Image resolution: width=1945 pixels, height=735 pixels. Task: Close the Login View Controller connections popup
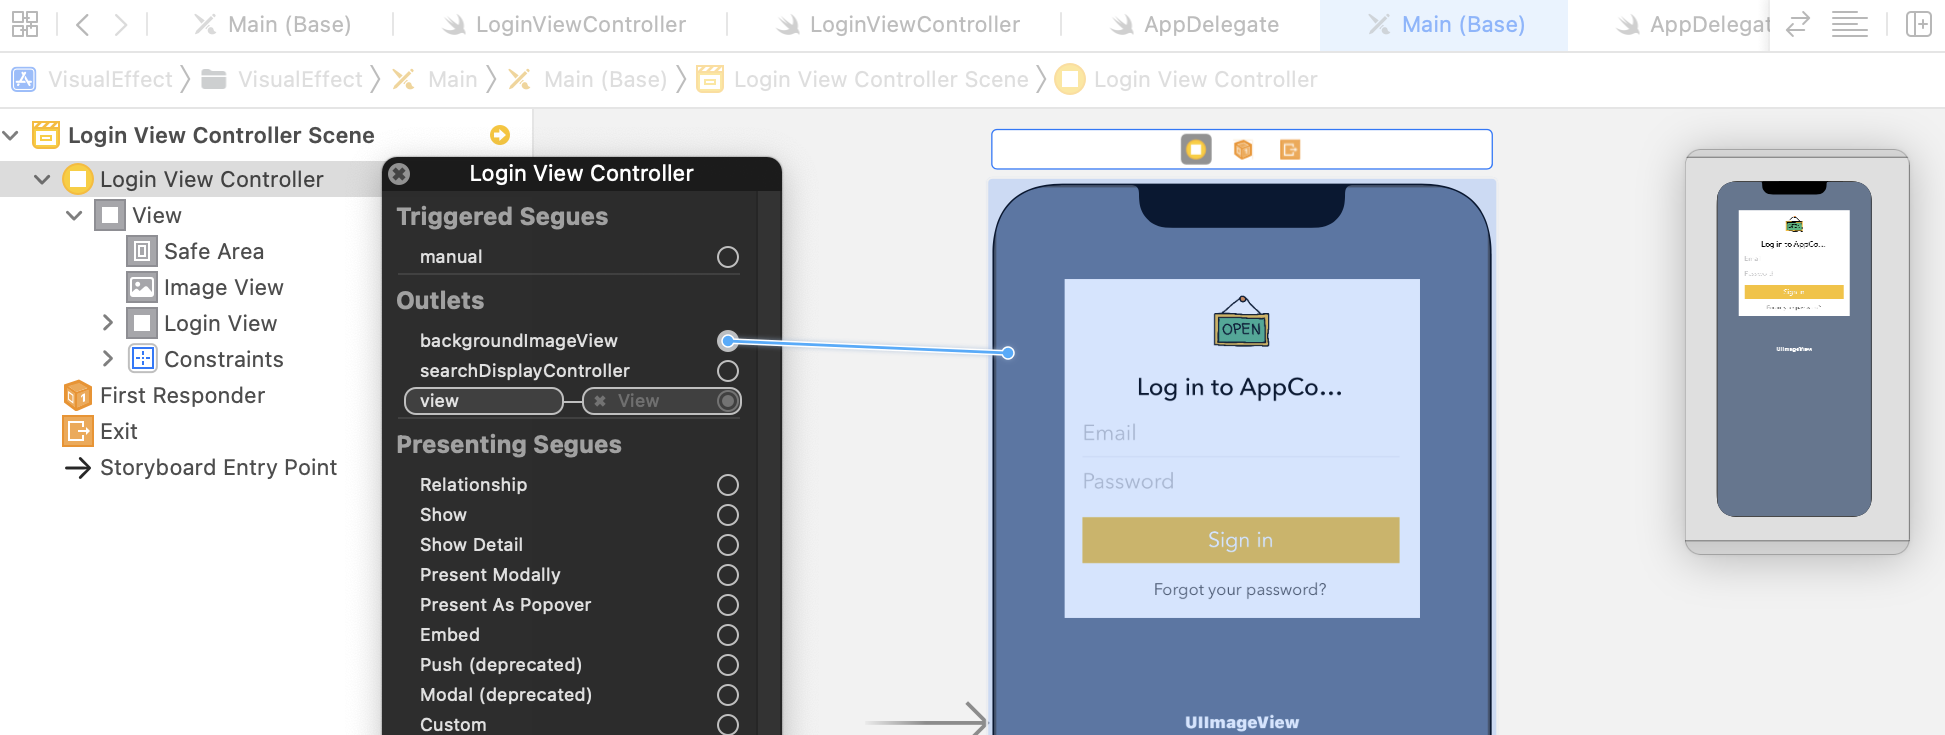click(399, 174)
